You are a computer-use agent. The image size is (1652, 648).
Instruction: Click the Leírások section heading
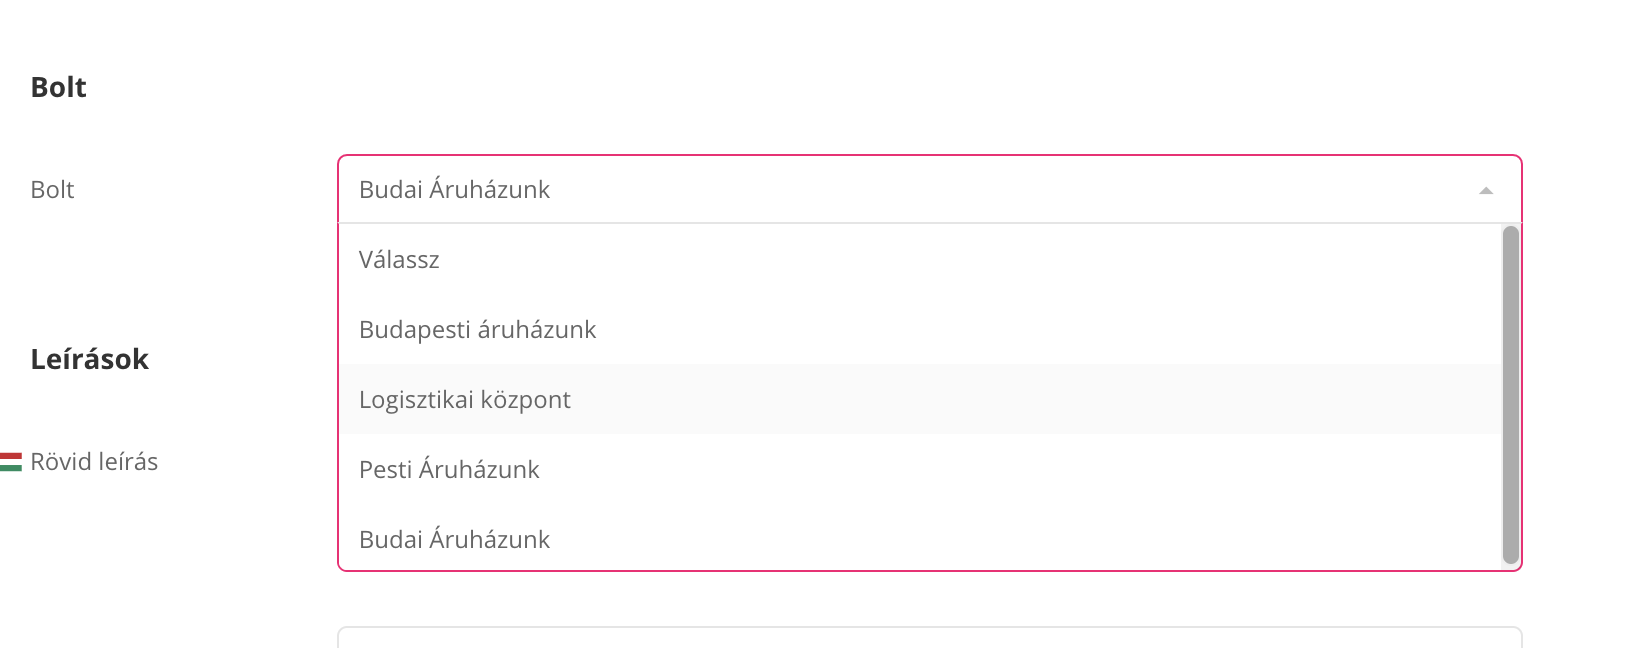(x=90, y=360)
